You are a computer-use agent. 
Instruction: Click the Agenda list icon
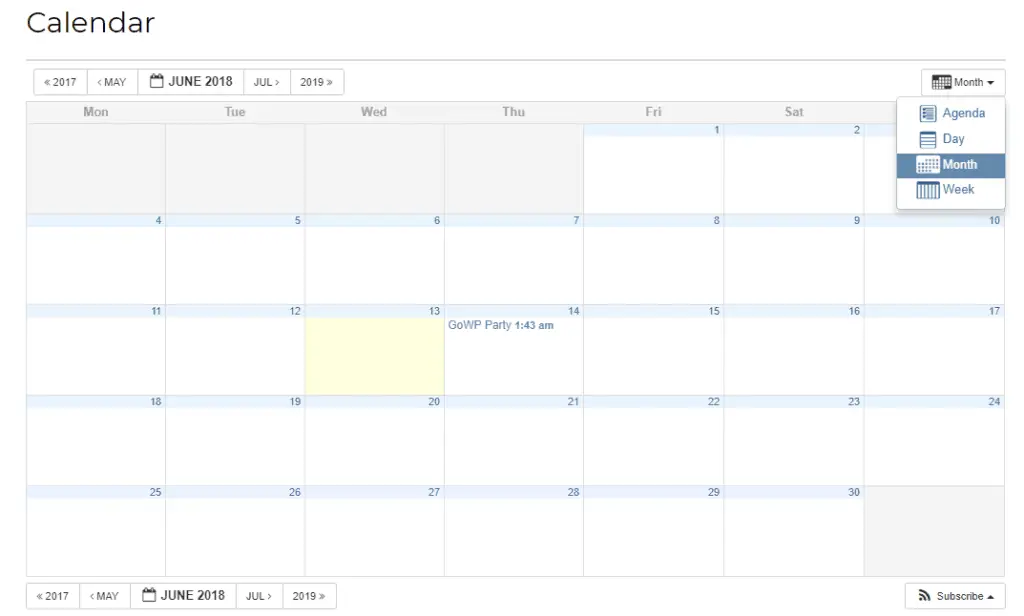point(927,114)
